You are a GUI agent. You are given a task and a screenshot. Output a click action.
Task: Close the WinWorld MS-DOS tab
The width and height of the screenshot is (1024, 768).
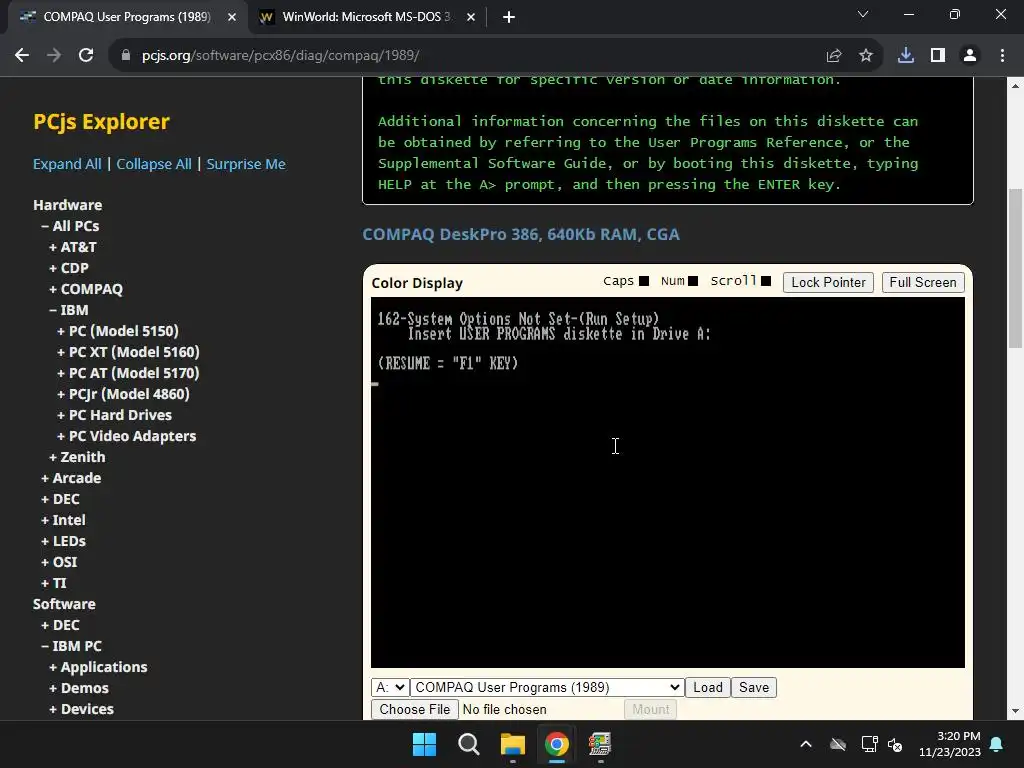coord(471,17)
